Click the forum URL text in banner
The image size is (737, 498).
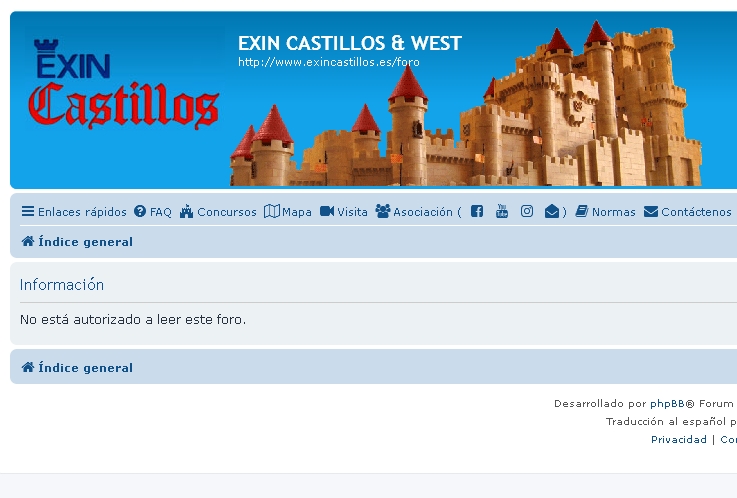329,62
